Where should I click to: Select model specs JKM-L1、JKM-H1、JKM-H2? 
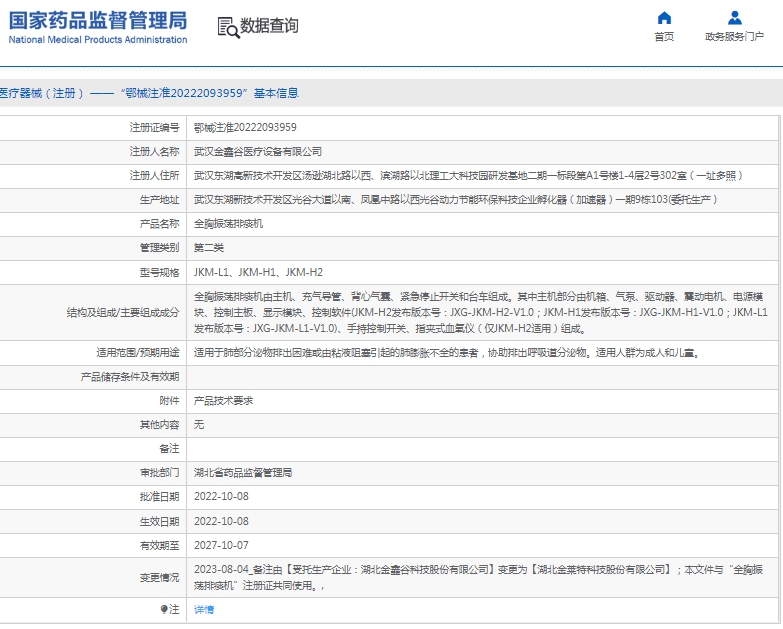tap(258, 273)
